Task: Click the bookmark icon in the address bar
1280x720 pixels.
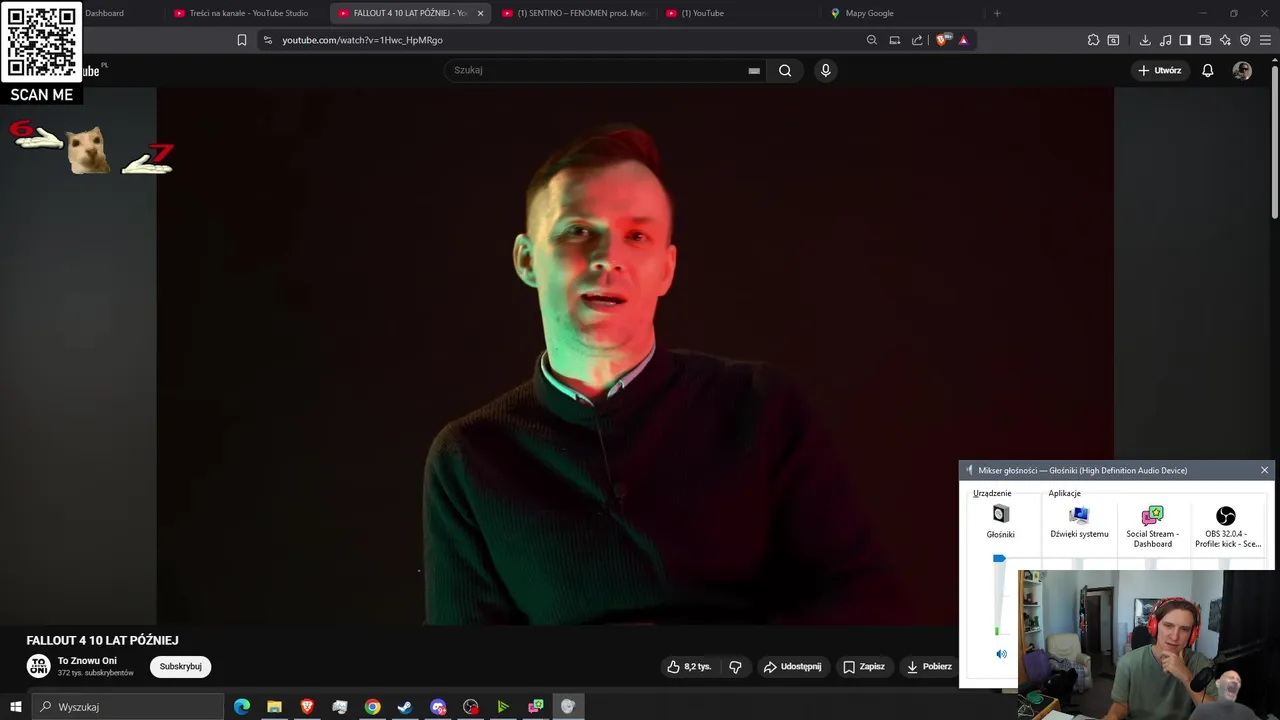Action: point(242,40)
